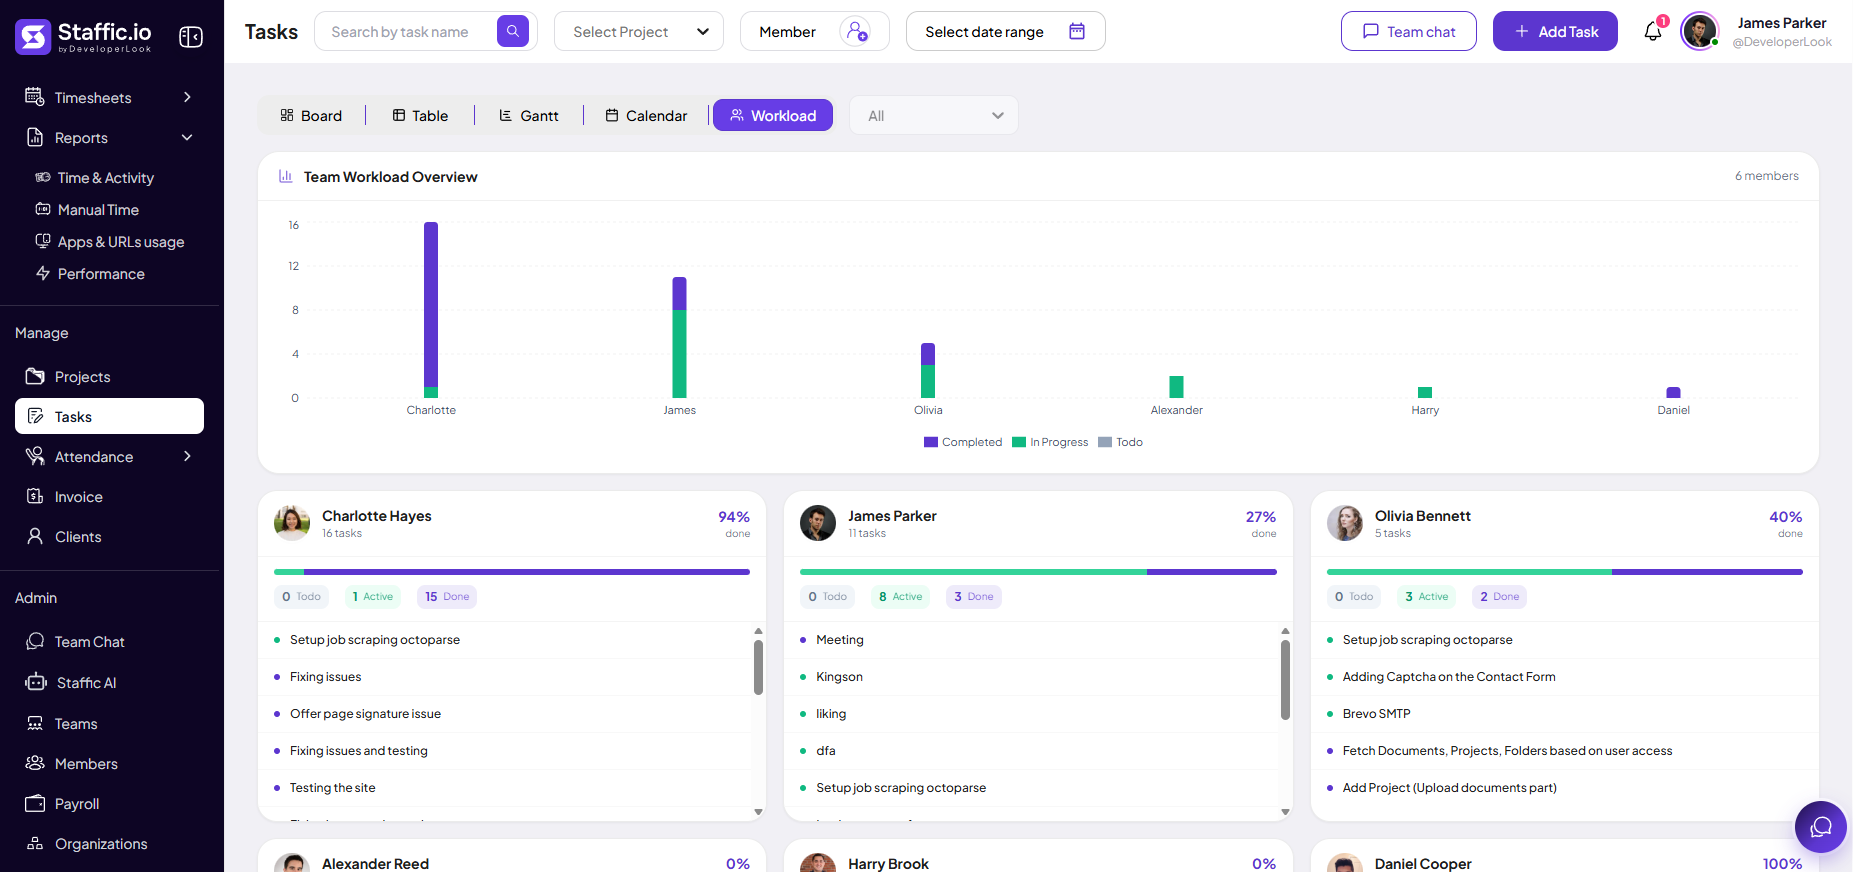The width and height of the screenshot is (1853, 872).
Task: Click Charlotte Hayes's avatar photo
Action: (292, 523)
